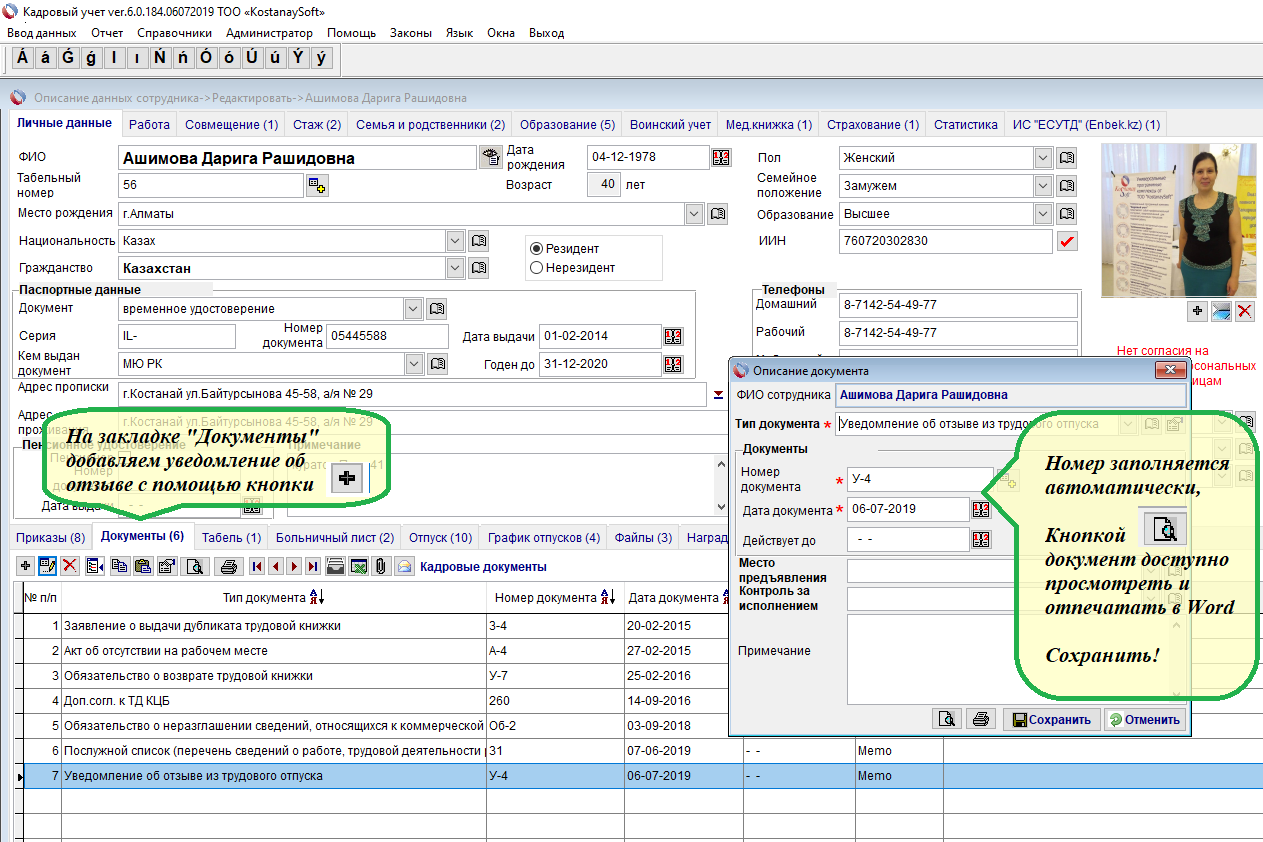Click the printer icon in the documents toolbar
The width and height of the screenshot is (1263, 842).
click(x=228, y=566)
